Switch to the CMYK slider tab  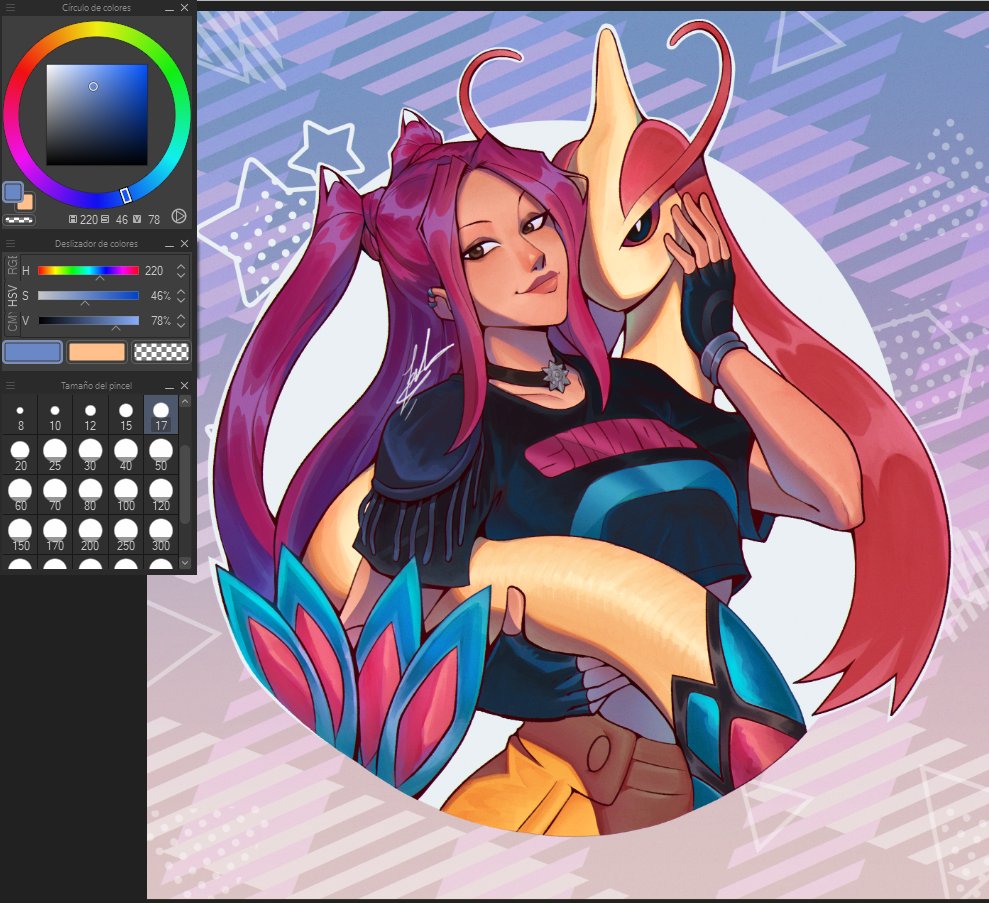tap(12, 322)
